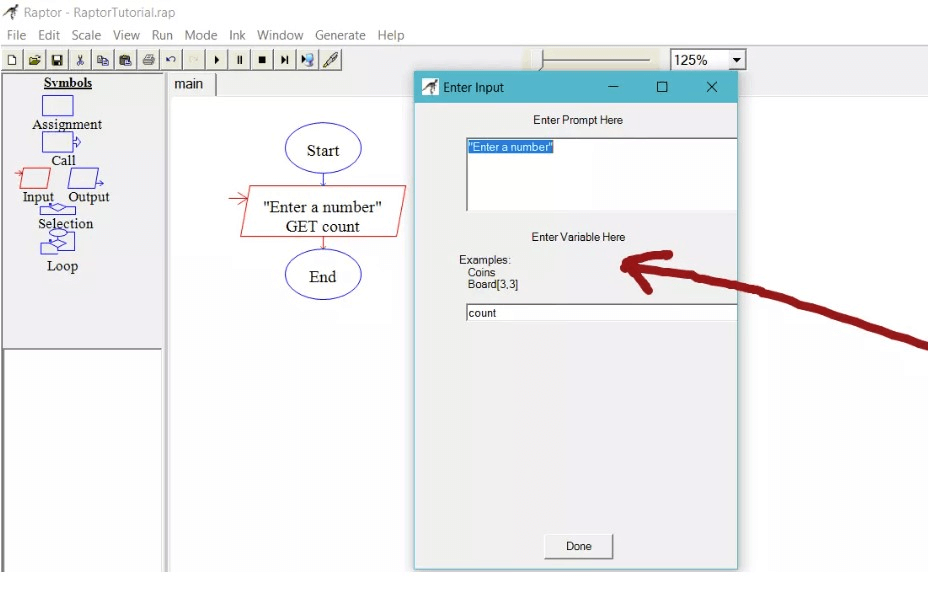Click the Symbols heading
Screen dimensions: 928x595
tap(68, 83)
